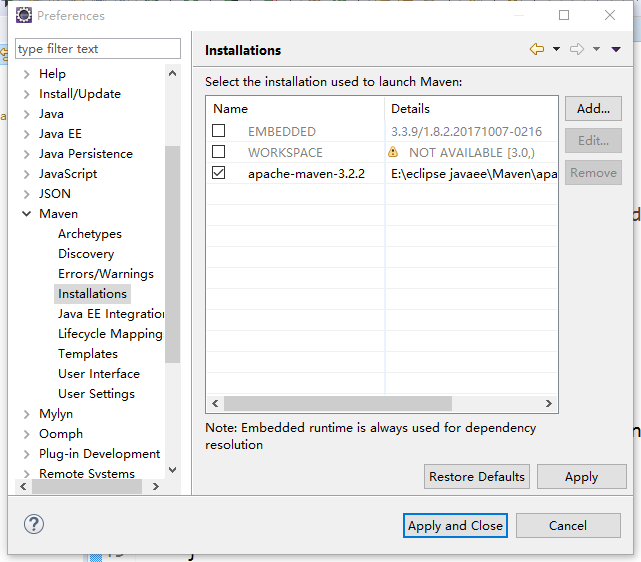Click the warning icon beside NOT AVAILABLE

(x=393, y=152)
